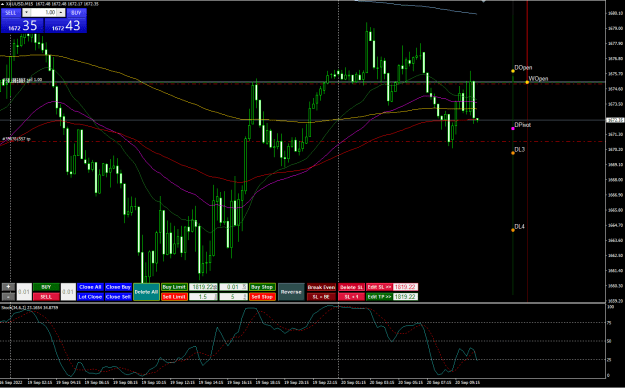Click the Reverse button
The width and height of the screenshot is (625, 388).
tap(291, 292)
